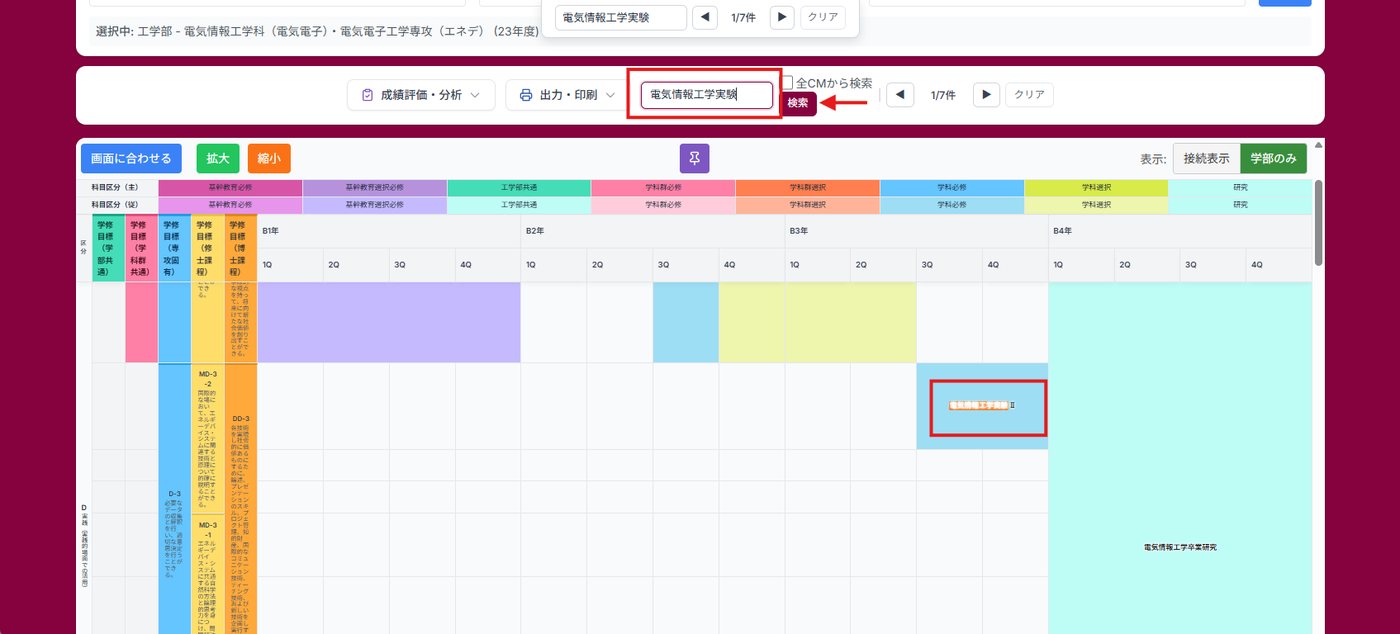This screenshot has width=1400, height=634.
Task: Focus the main toolbar search field
Action: [x=707, y=95]
